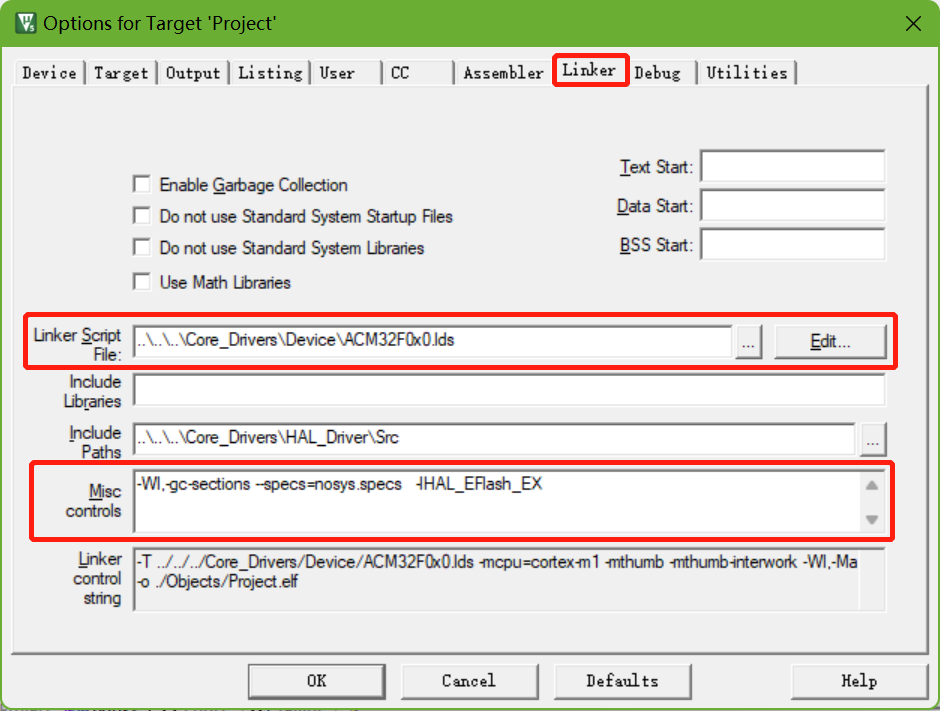This screenshot has height=711, width=940.
Task: Open the Target tab
Action: 121,73
